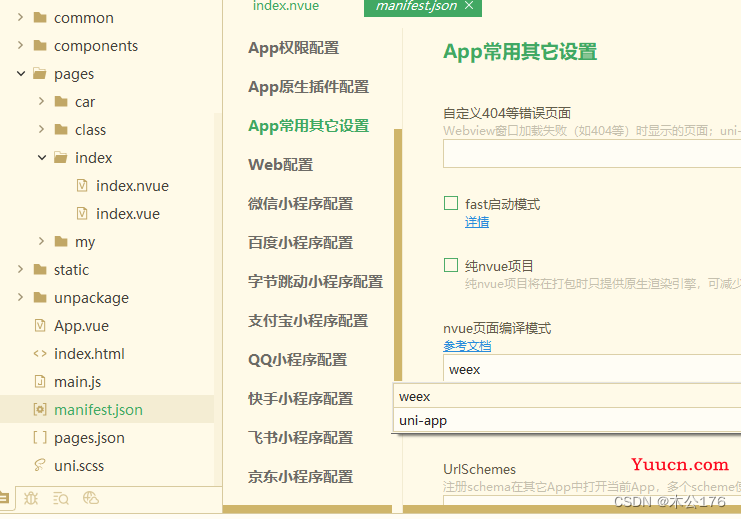Viewport: 741px width, 519px height.
Task: Click the settings list vertical scrollbar
Action: click(398, 255)
